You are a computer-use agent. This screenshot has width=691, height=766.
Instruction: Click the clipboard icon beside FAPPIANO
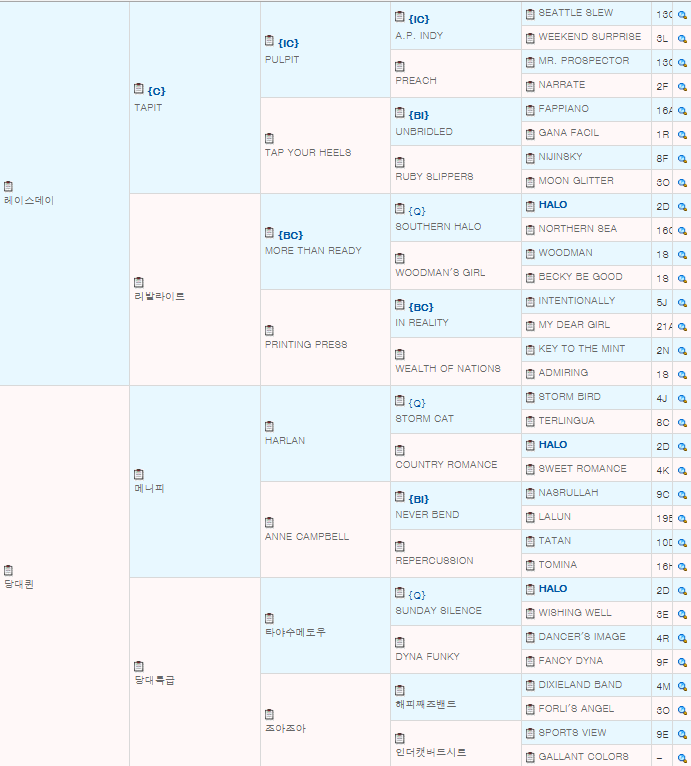pos(530,110)
